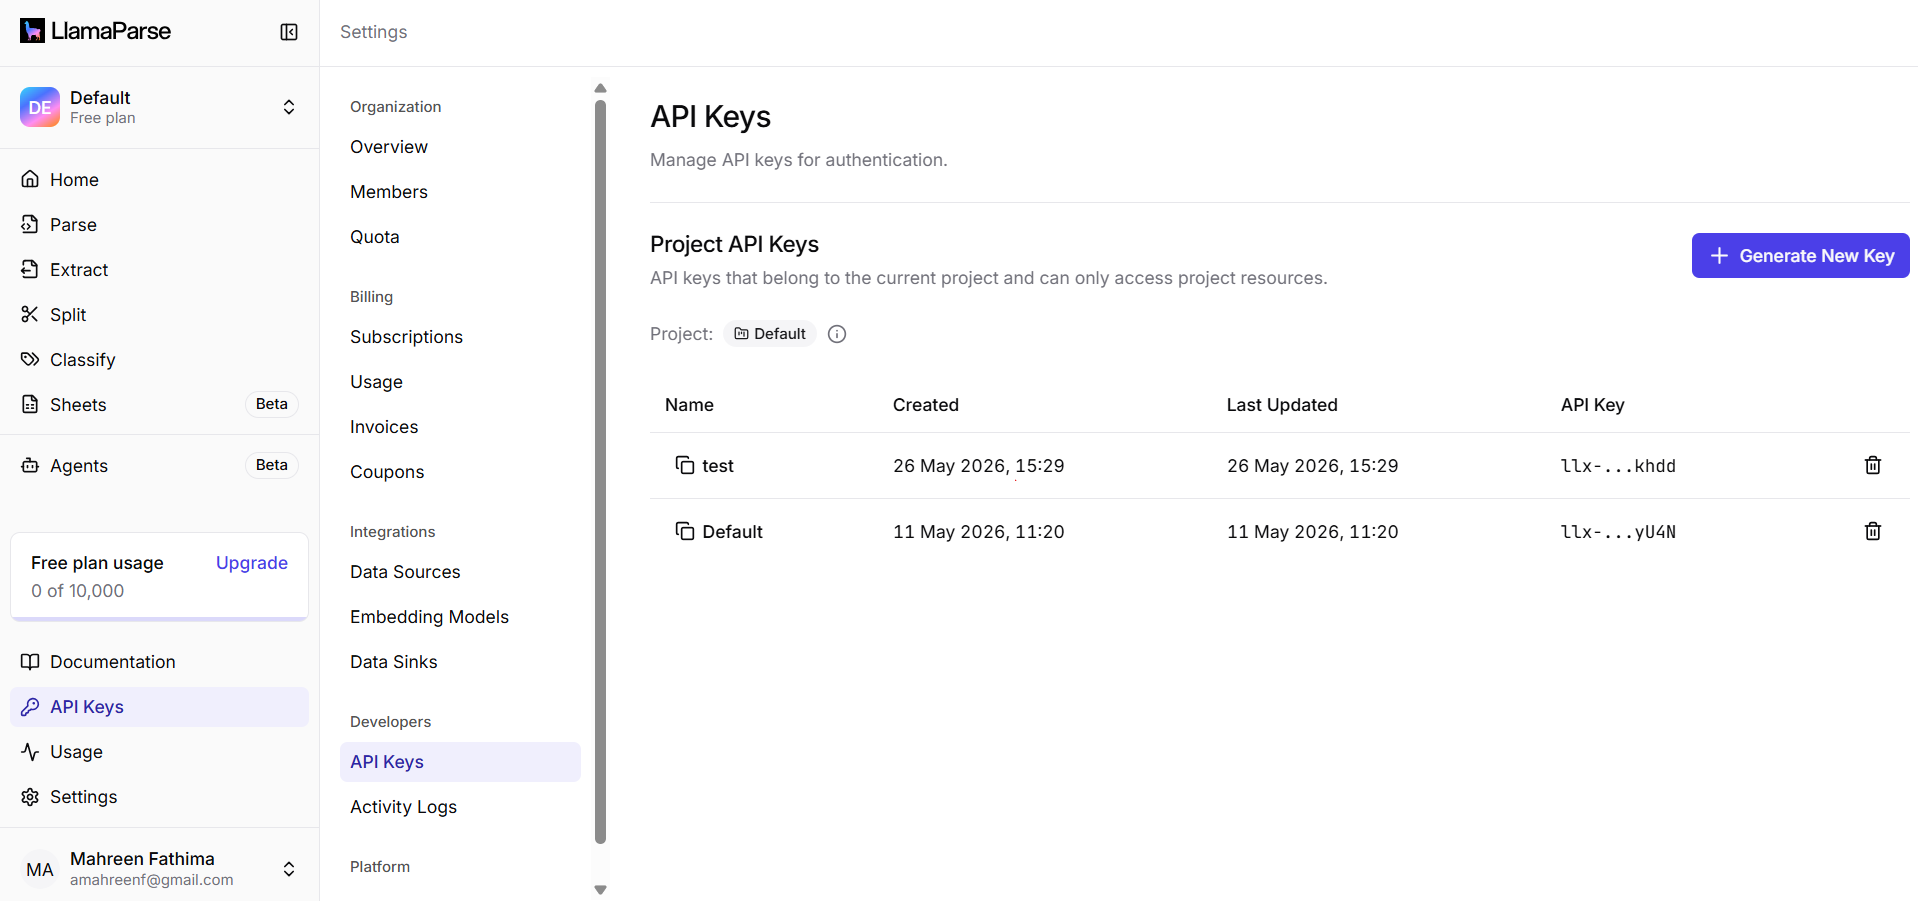The height and width of the screenshot is (901, 1918).
Task: Open Extract in the sidebar
Action: click(79, 270)
